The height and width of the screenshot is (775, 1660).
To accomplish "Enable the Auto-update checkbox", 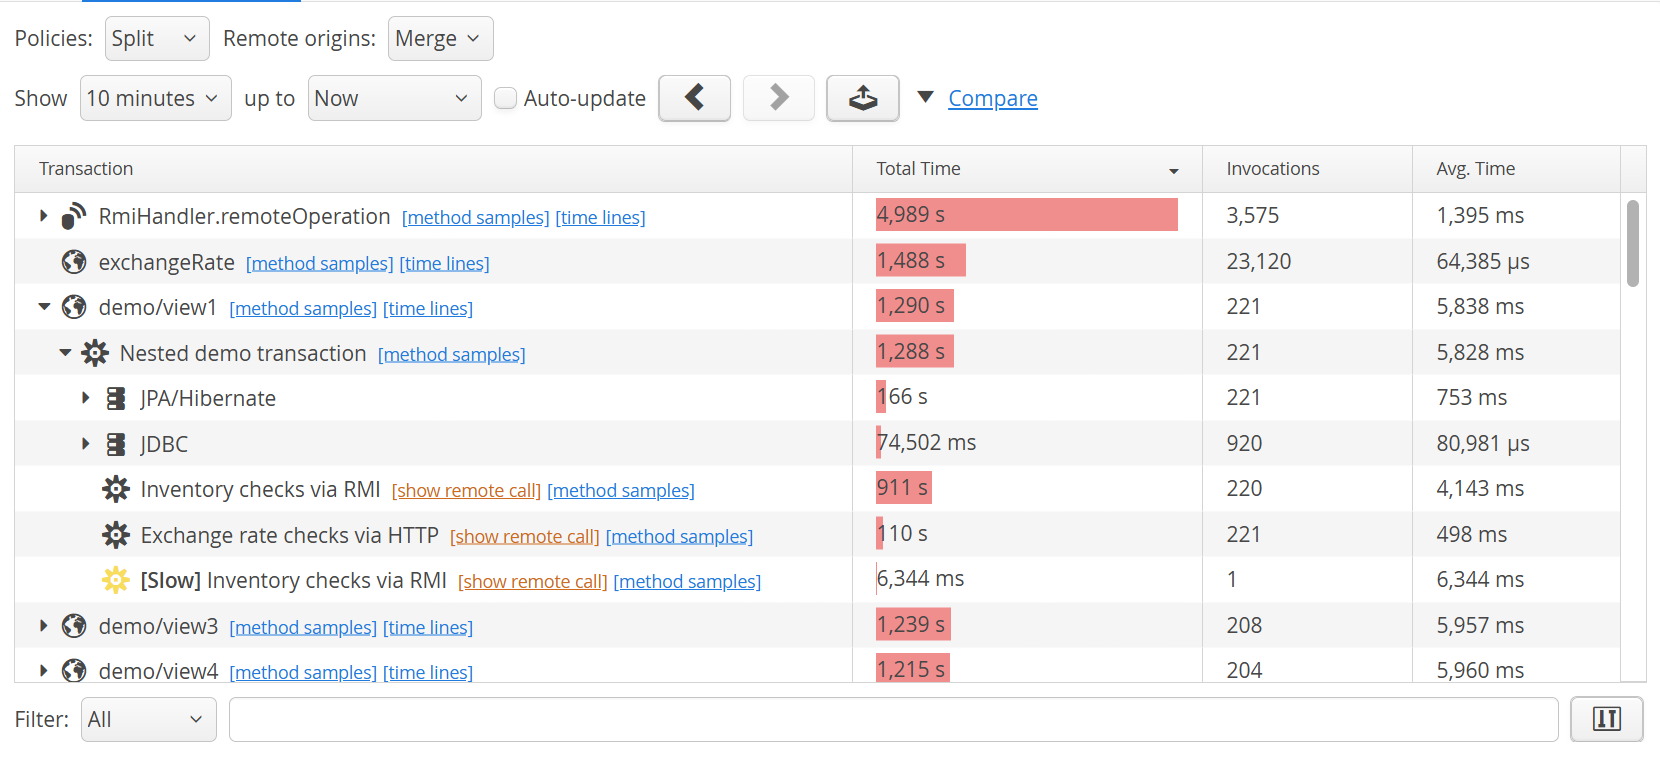I will click(x=506, y=98).
